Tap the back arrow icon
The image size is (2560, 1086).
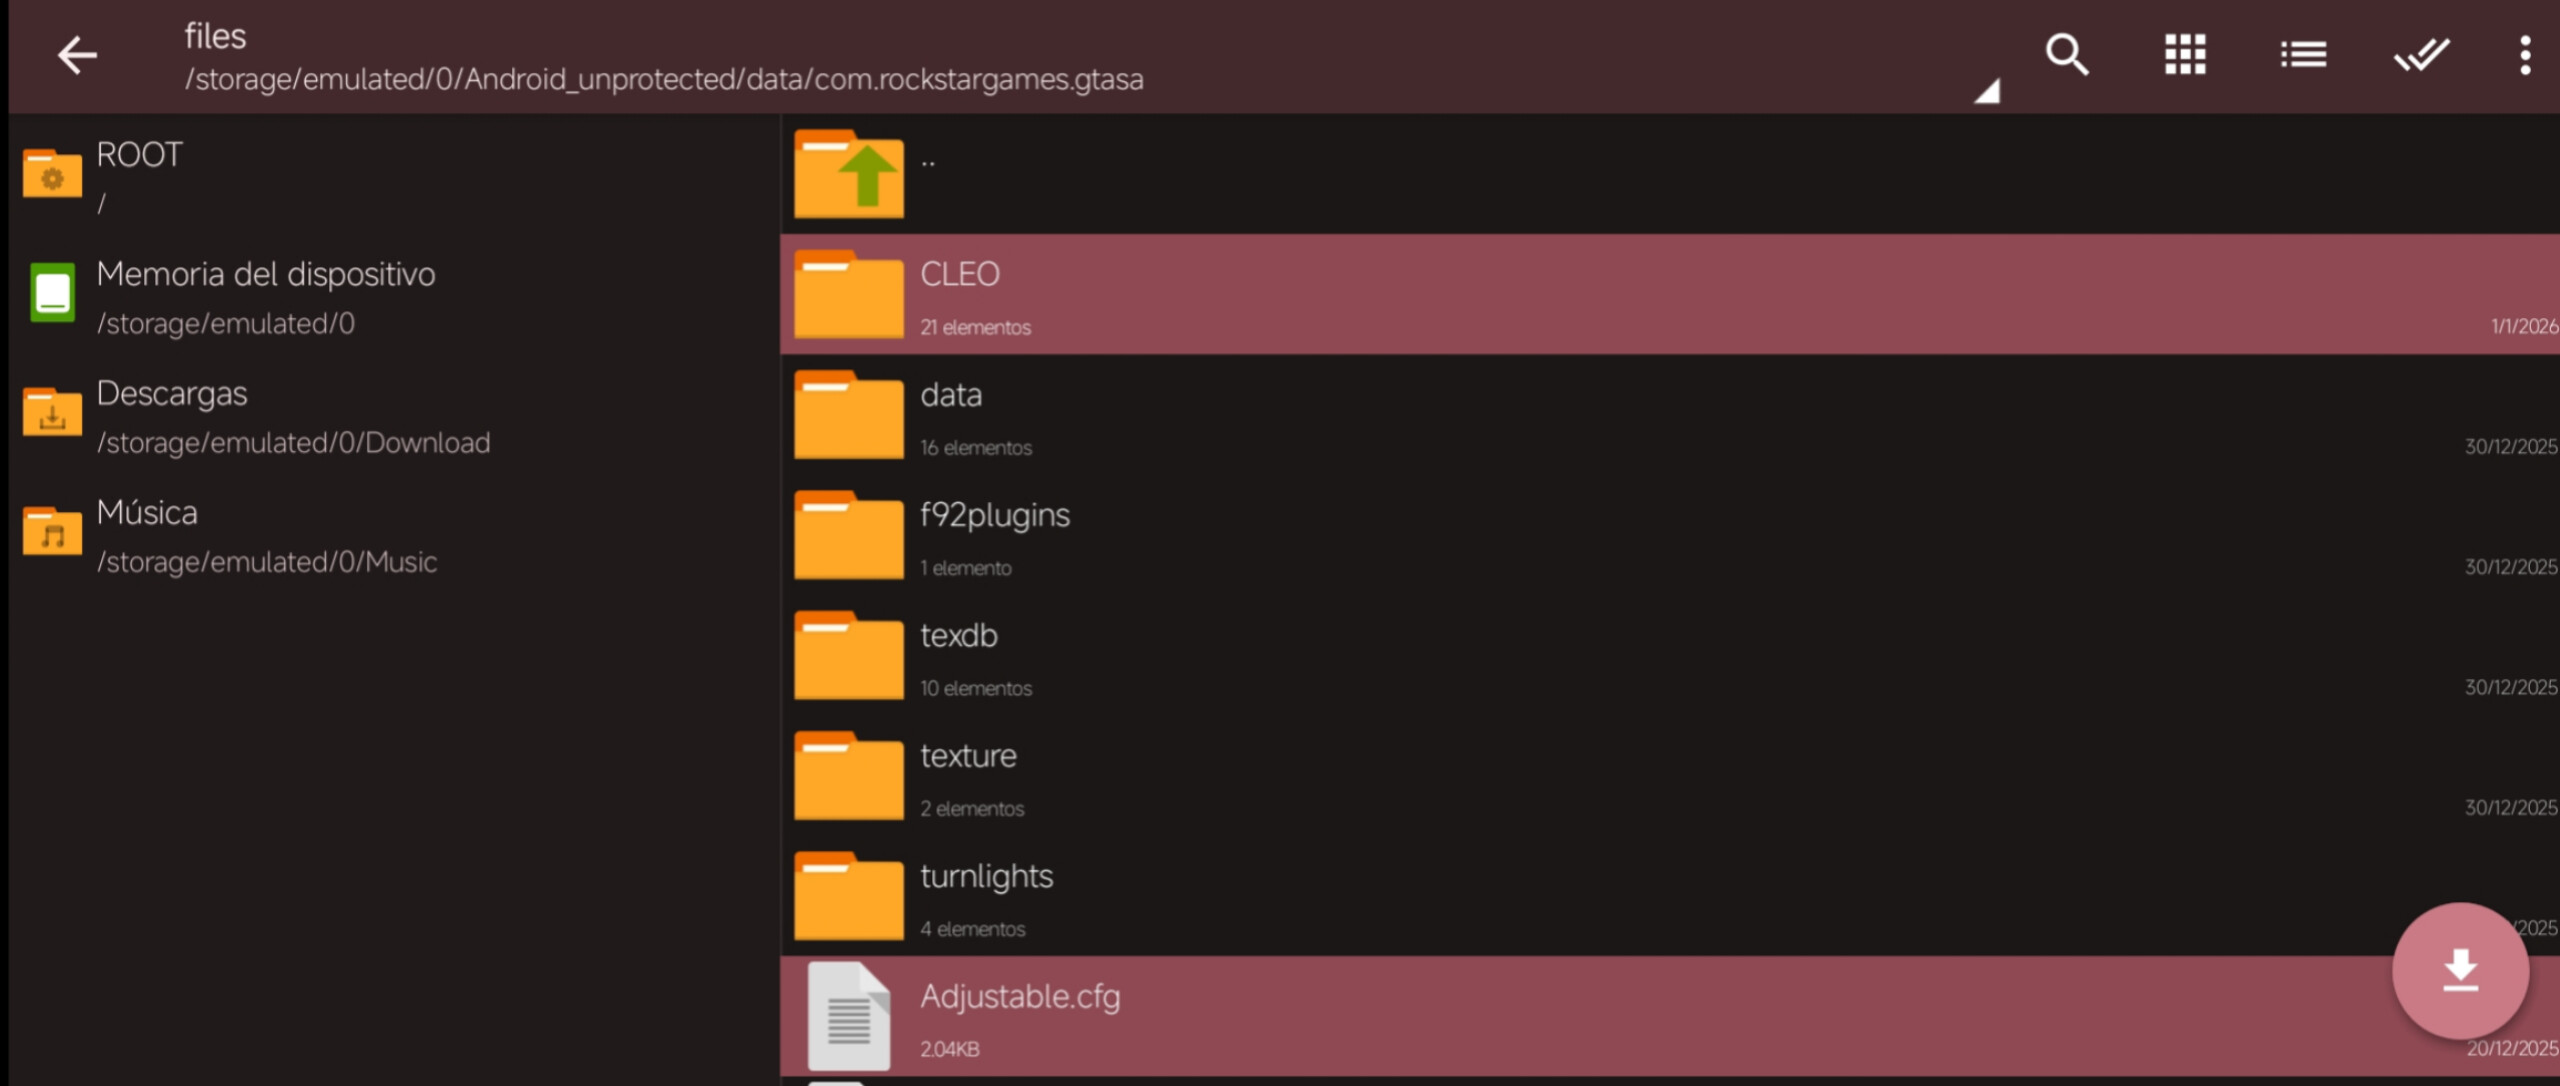(77, 55)
